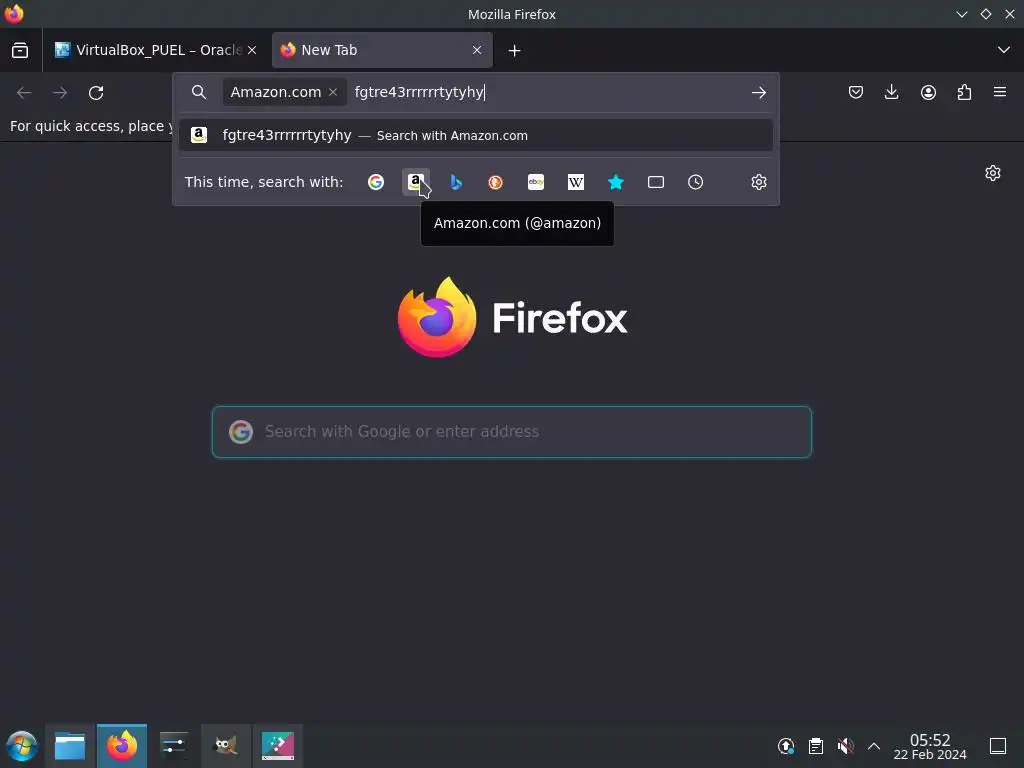Activate Firefox taskbar entry
This screenshot has height=768, width=1024.
(x=122, y=746)
